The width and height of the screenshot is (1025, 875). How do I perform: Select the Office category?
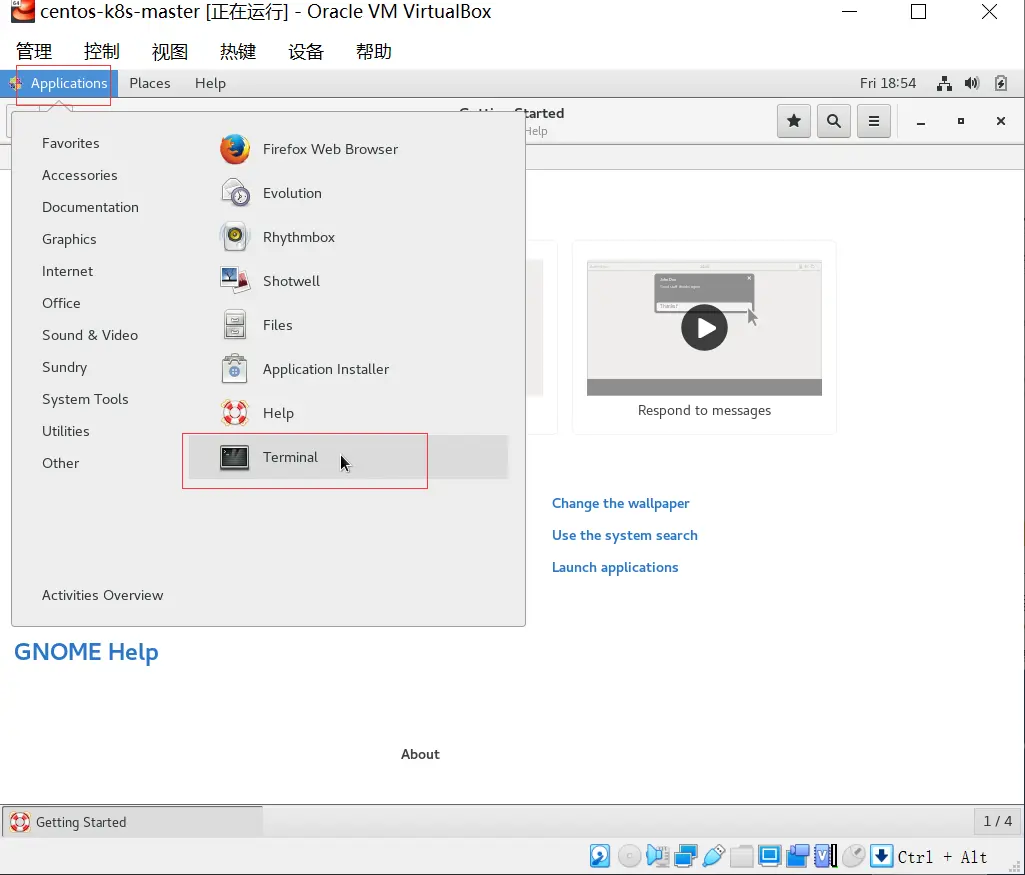point(61,303)
